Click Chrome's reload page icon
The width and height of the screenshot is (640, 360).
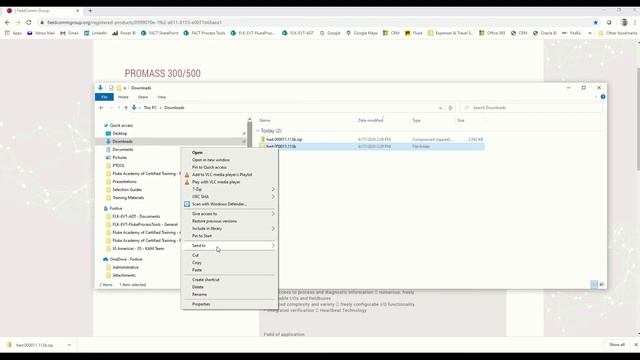tap(29, 22)
